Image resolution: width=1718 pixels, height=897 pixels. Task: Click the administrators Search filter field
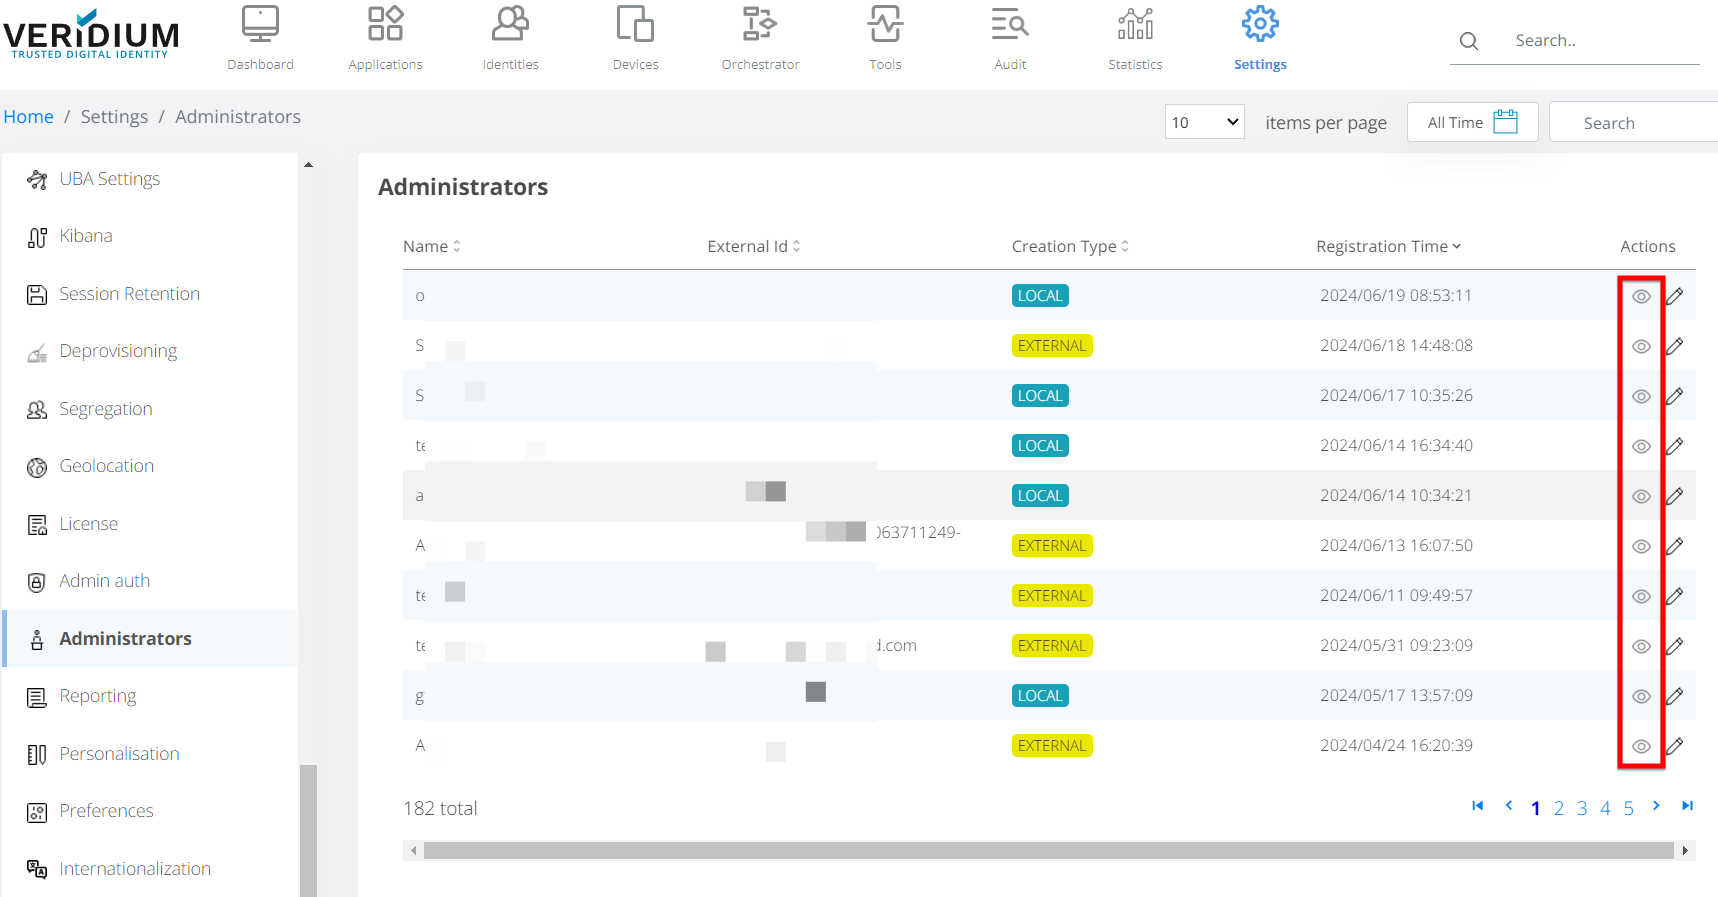click(1632, 123)
